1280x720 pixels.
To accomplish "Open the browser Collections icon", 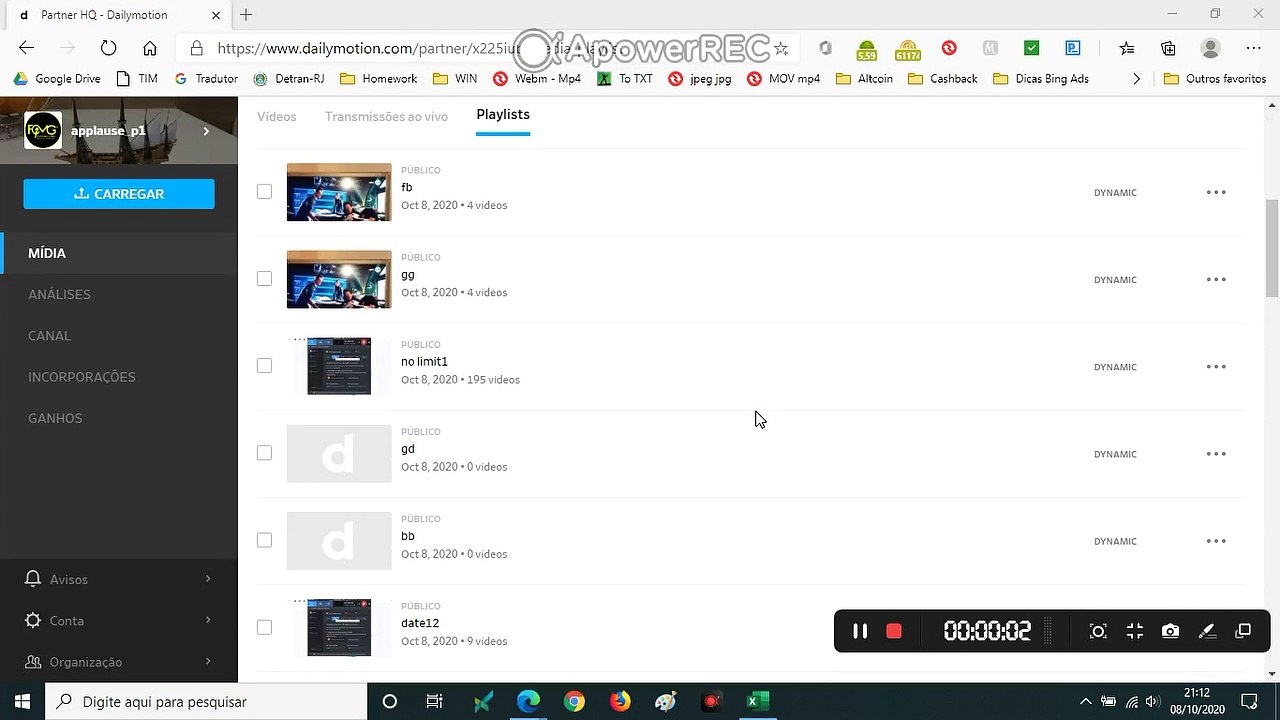I will coord(1168,48).
